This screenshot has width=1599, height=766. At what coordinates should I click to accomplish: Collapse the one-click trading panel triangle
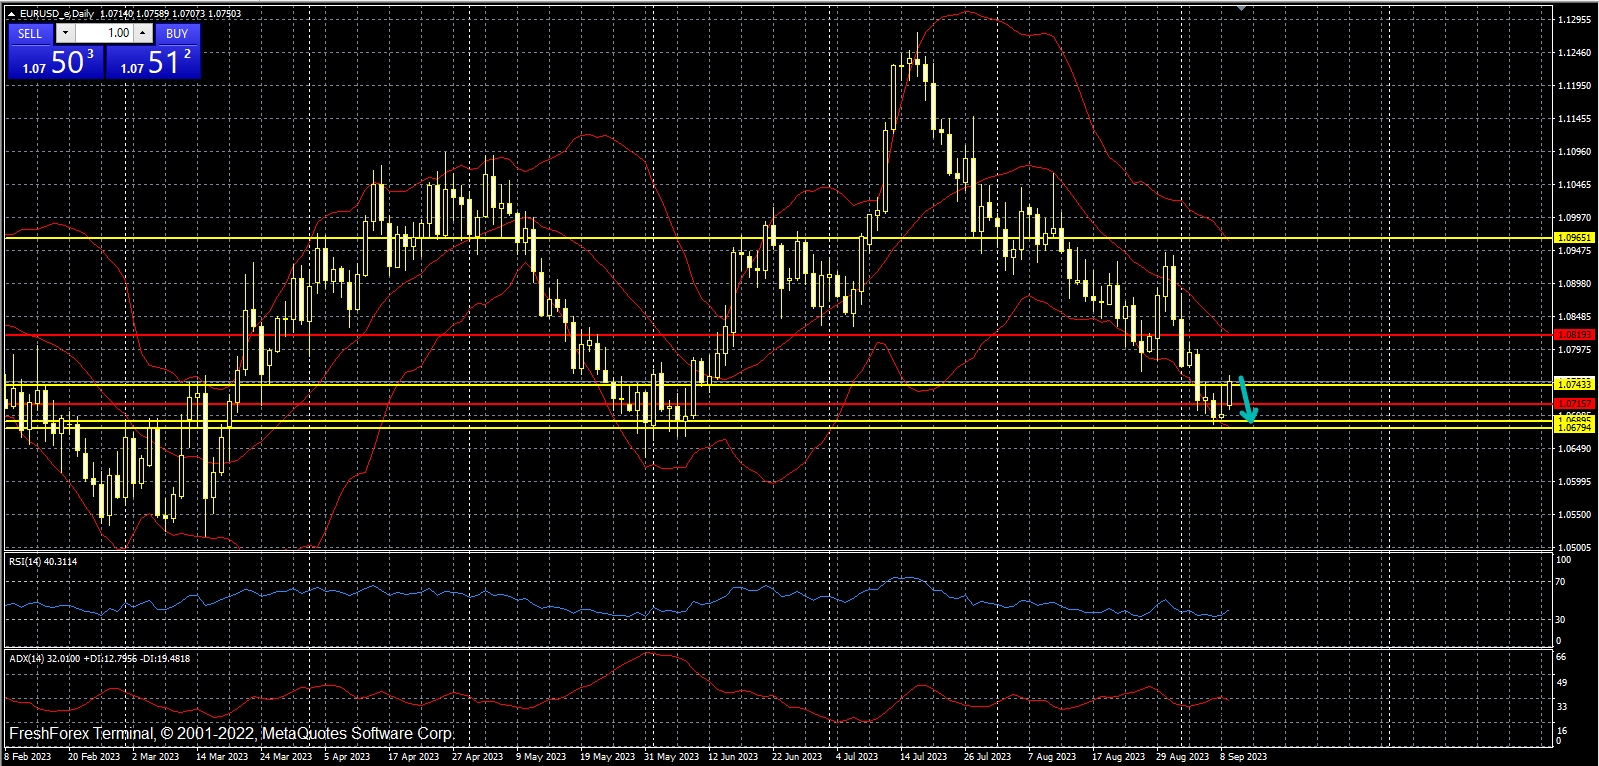(11, 14)
